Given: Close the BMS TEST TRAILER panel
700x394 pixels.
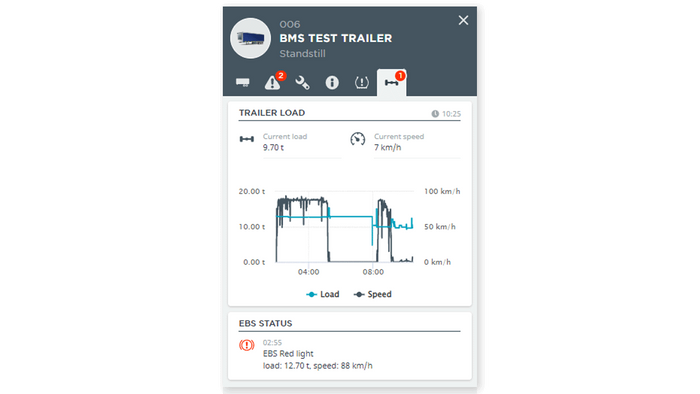Looking at the screenshot, I should [x=463, y=20].
